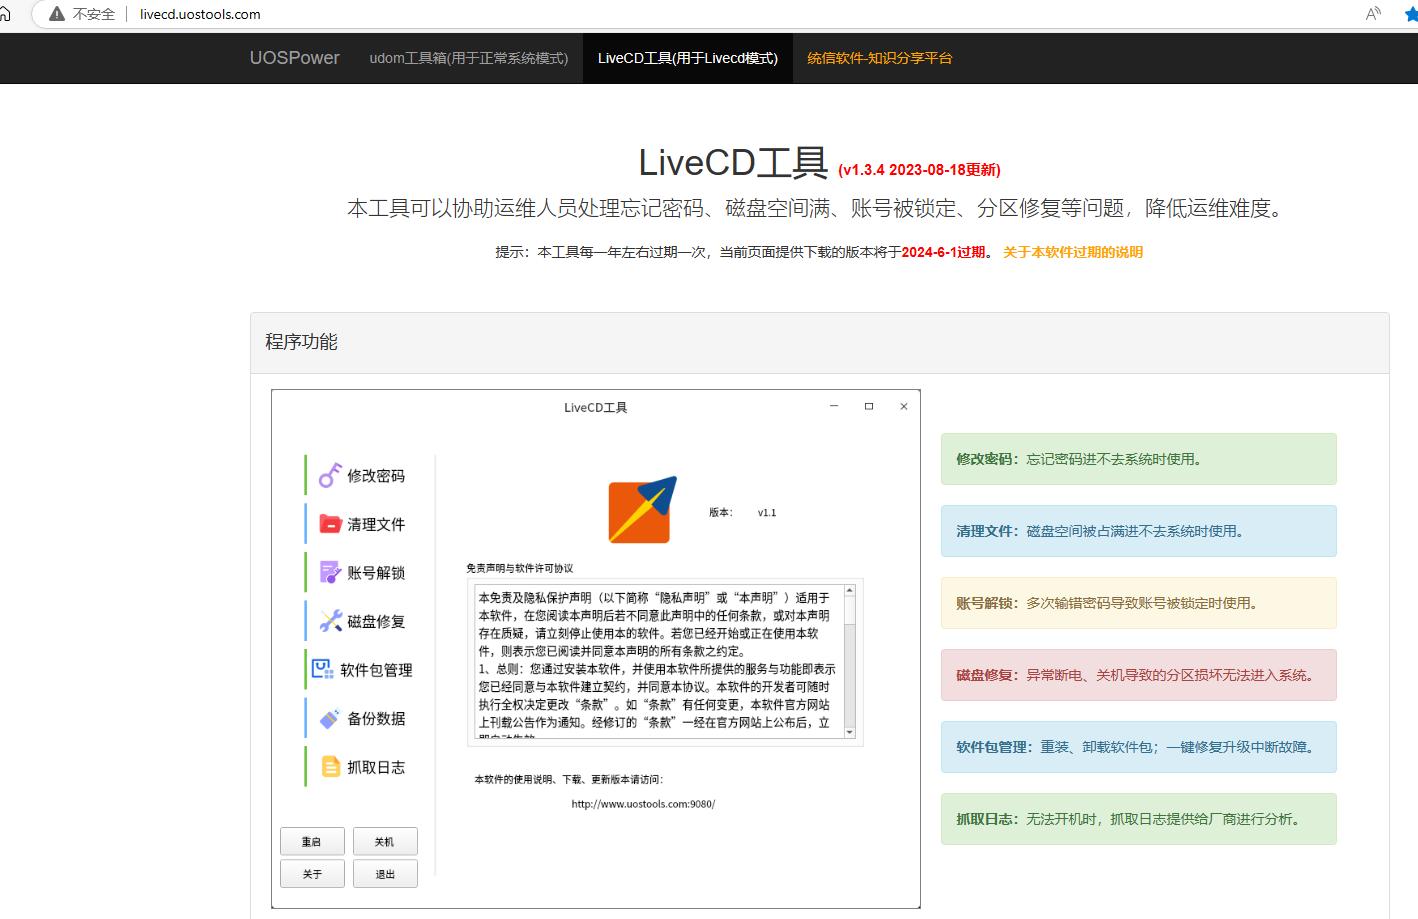Screen dimensions: 1418x919
Task: Open the 清理文件 folder icon
Action: point(329,523)
